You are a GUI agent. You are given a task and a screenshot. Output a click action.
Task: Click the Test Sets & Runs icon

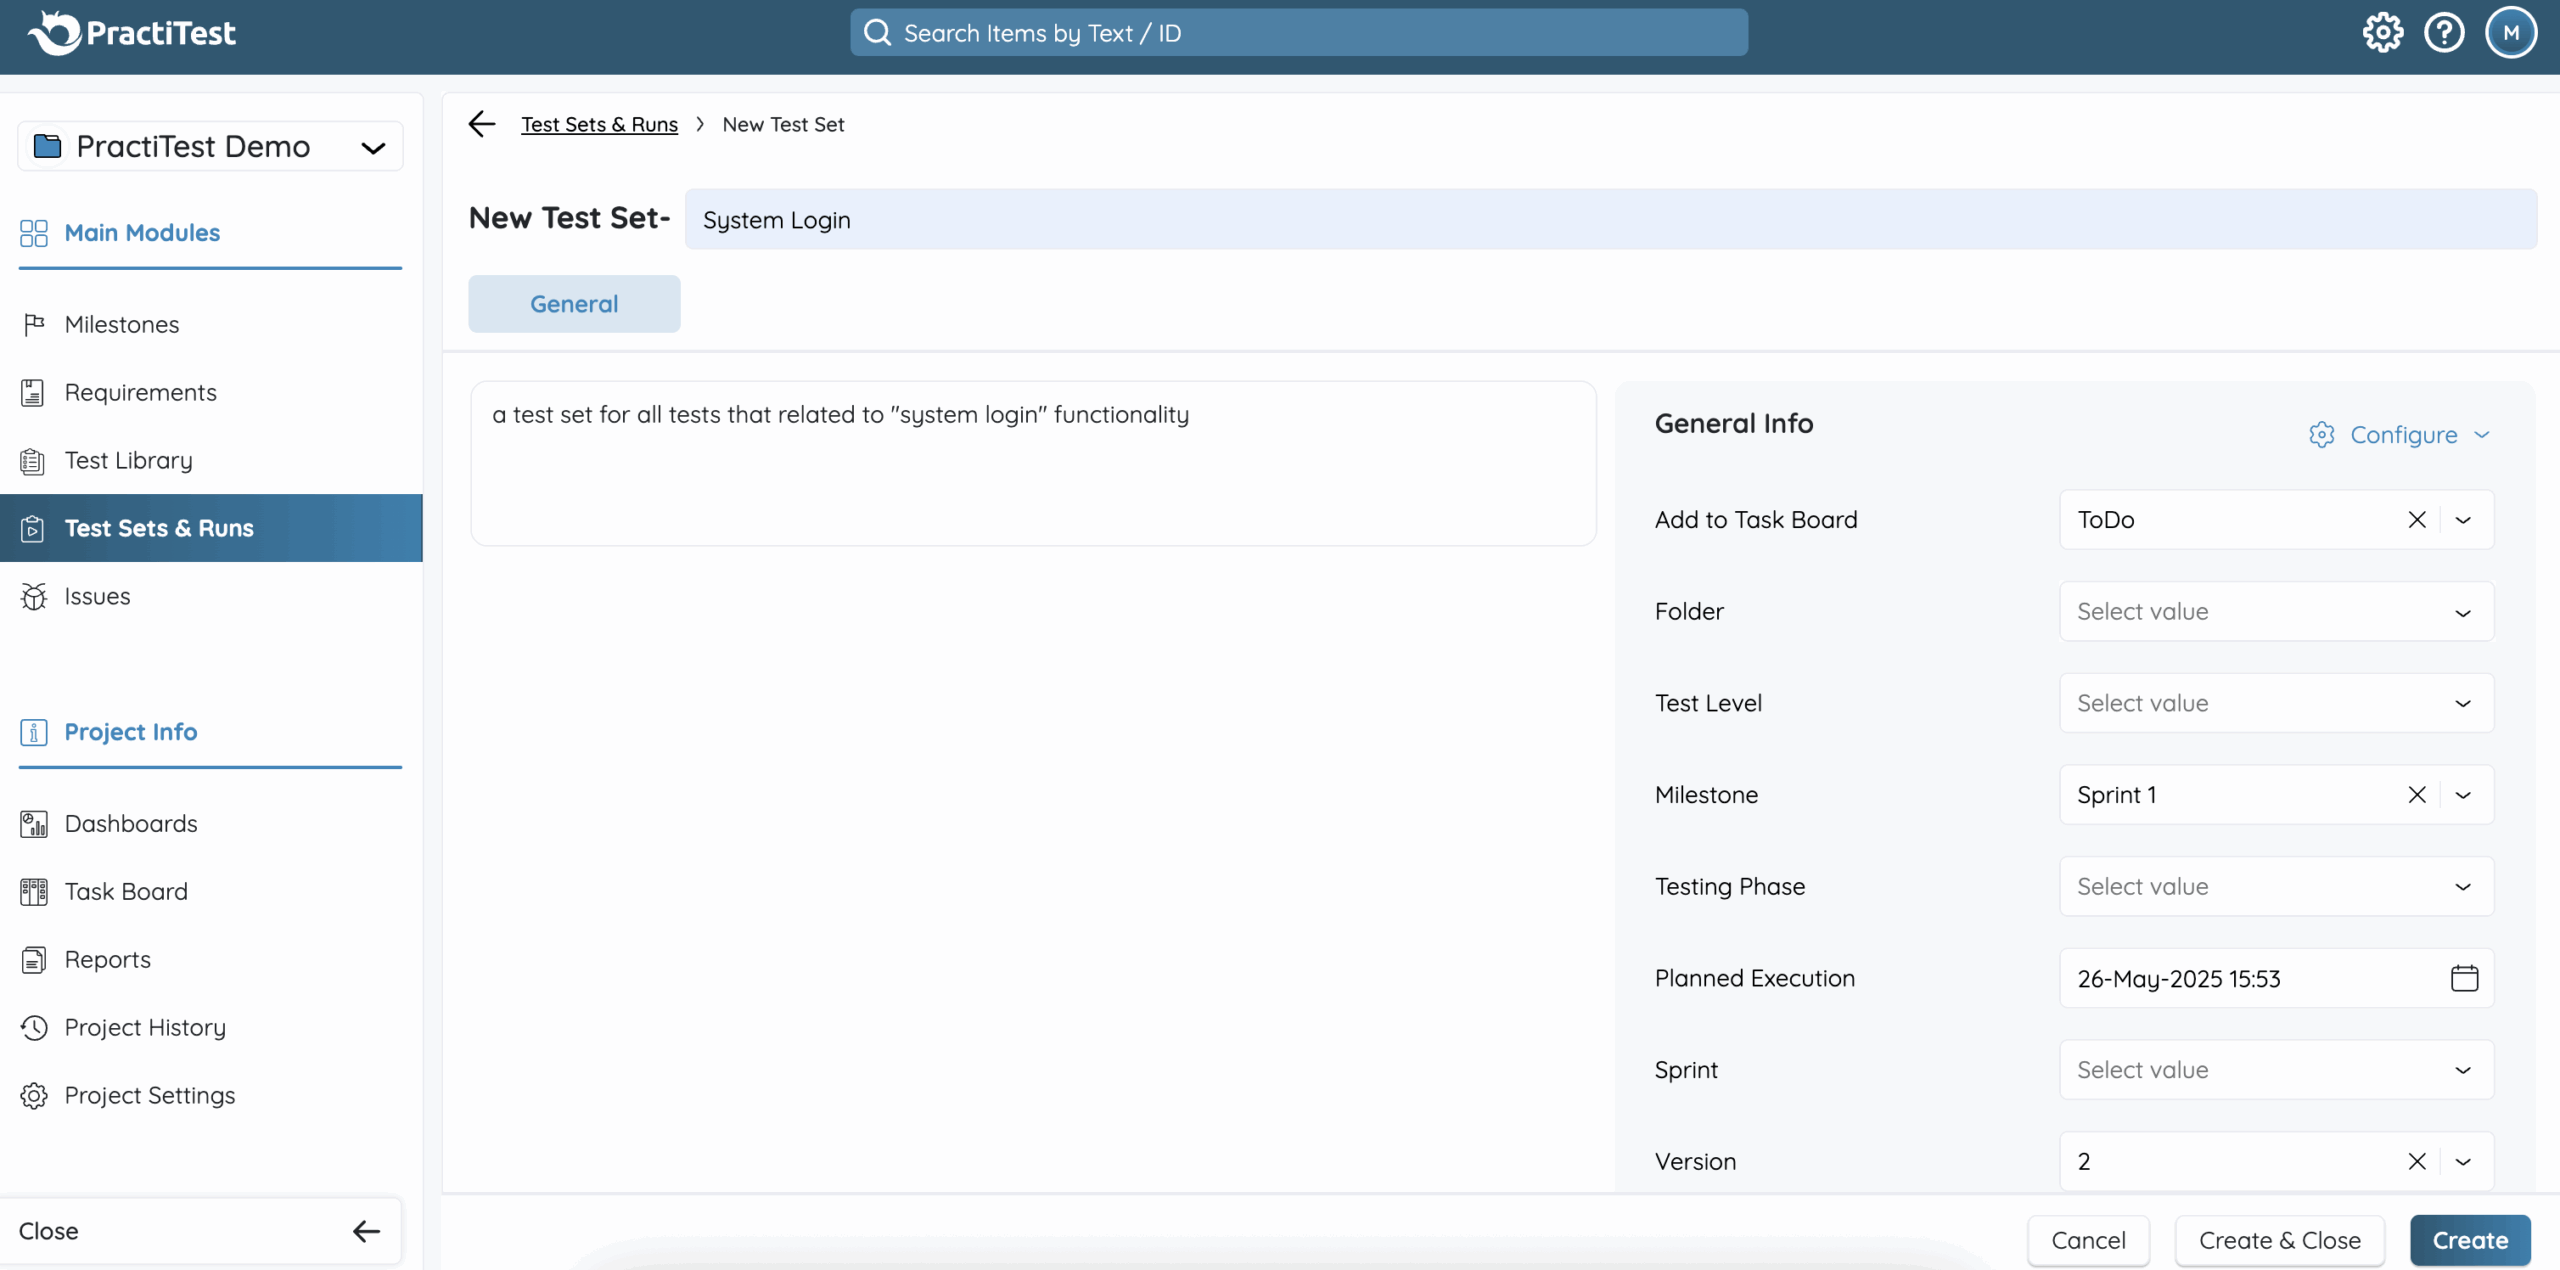pyautogui.click(x=33, y=528)
